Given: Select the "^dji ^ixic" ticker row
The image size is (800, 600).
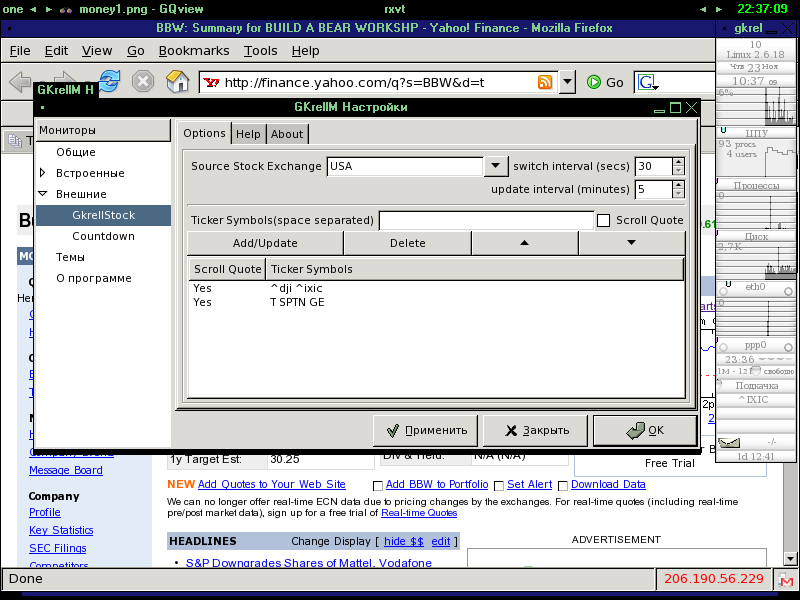Looking at the screenshot, I should pos(436,288).
